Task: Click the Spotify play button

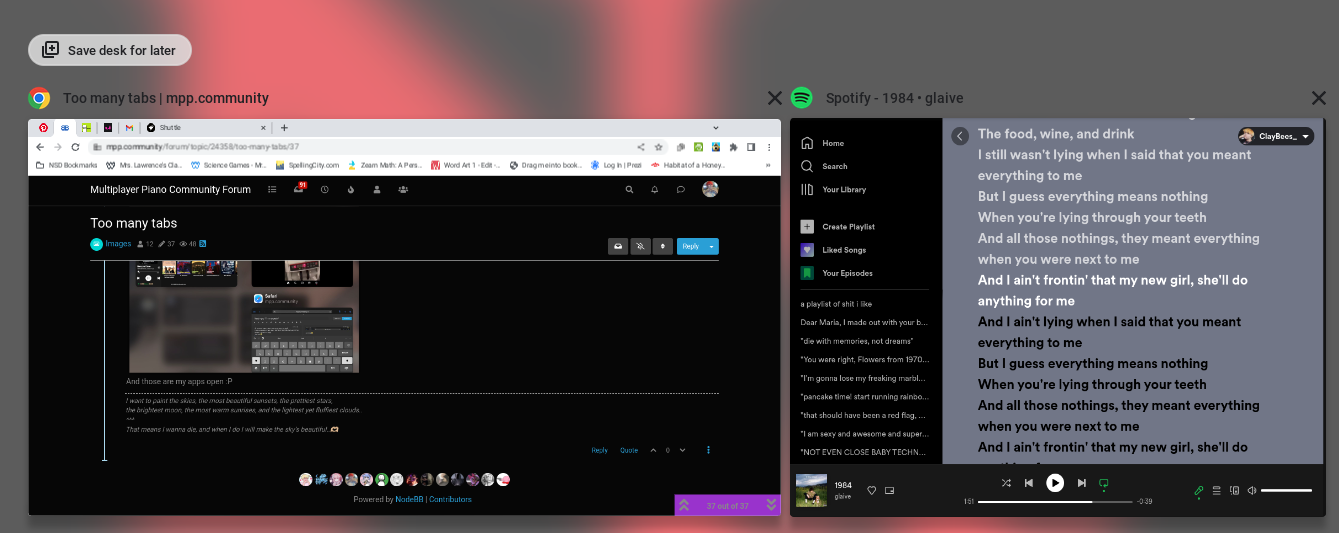Action: 1055,483
